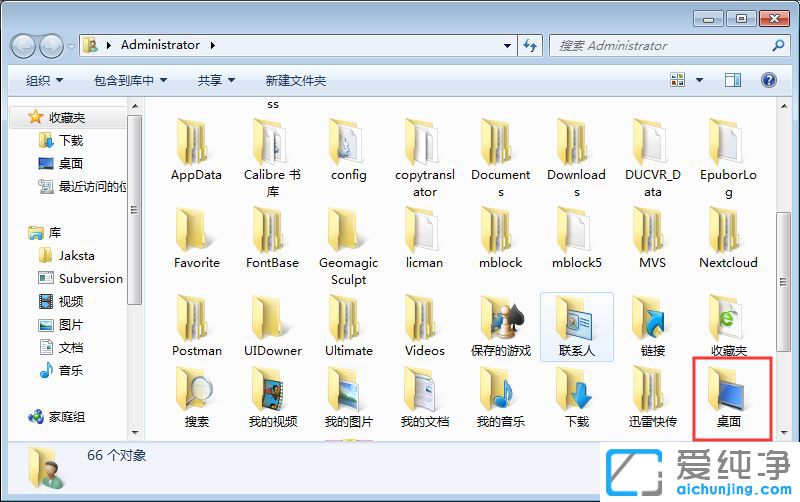Open the config folder
The image size is (800, 502).
pos(348,150)
